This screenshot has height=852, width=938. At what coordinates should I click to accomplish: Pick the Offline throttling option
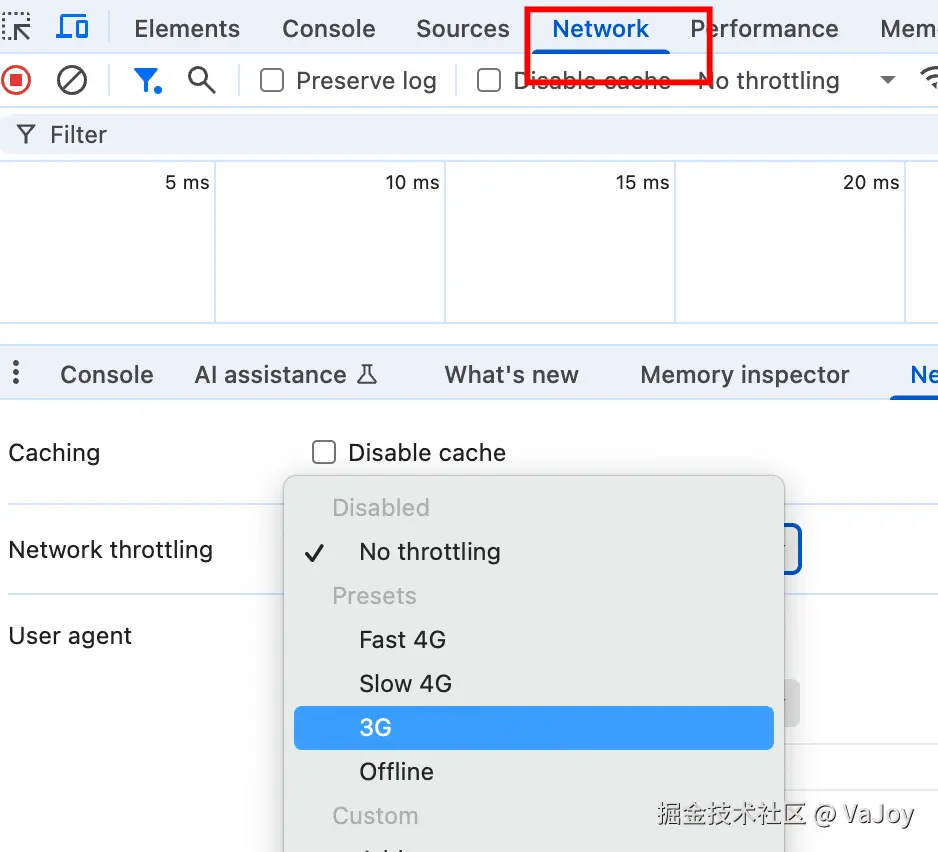[x=396, y=772]
